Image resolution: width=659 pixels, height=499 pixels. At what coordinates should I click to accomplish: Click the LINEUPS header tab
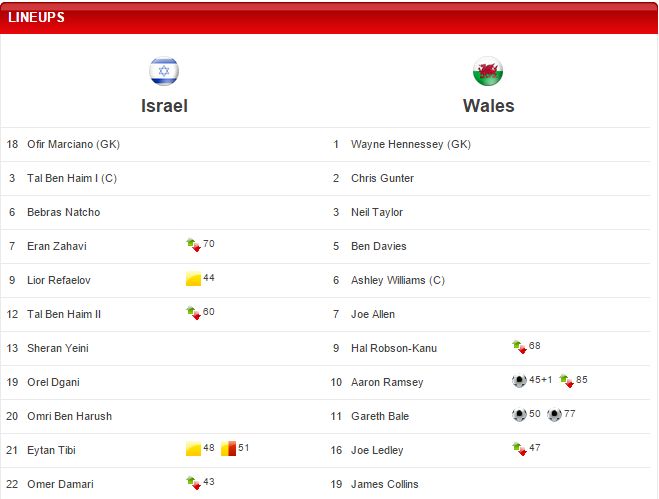36,17
